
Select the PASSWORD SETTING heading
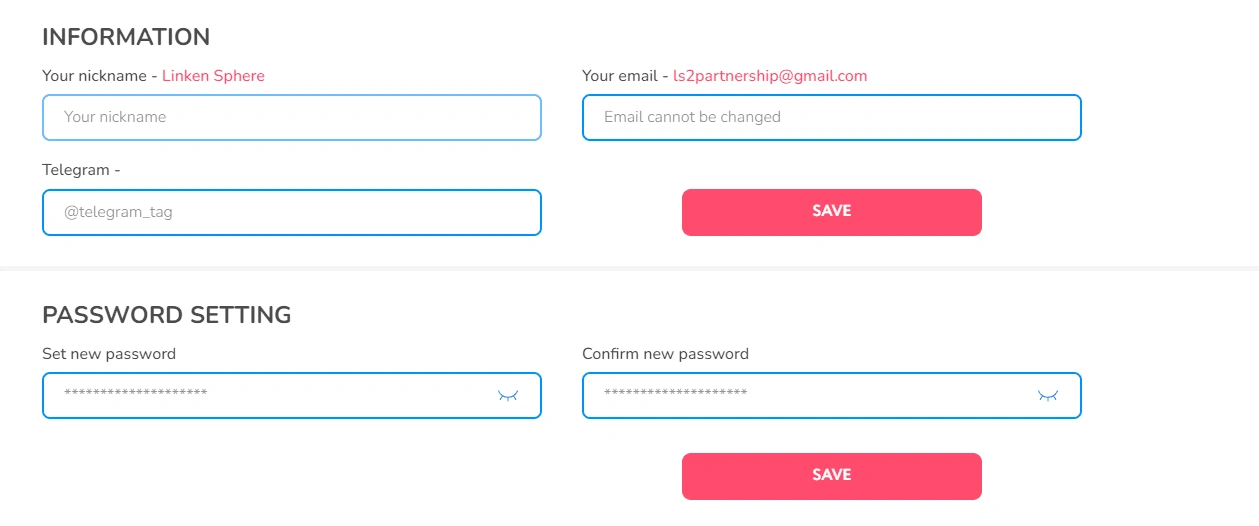(x=166, y=315)
